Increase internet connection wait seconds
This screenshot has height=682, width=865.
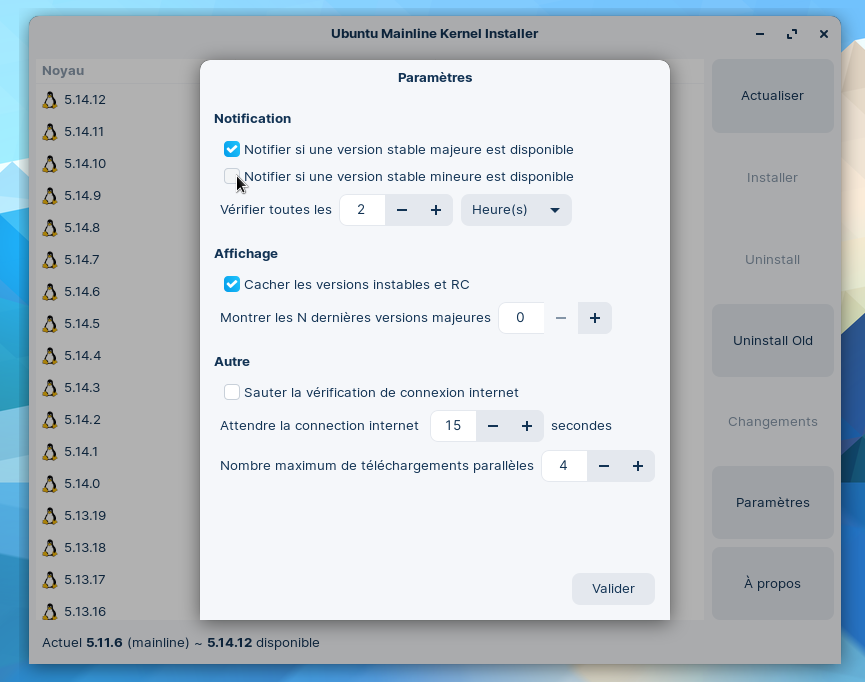tap(526, 426)
